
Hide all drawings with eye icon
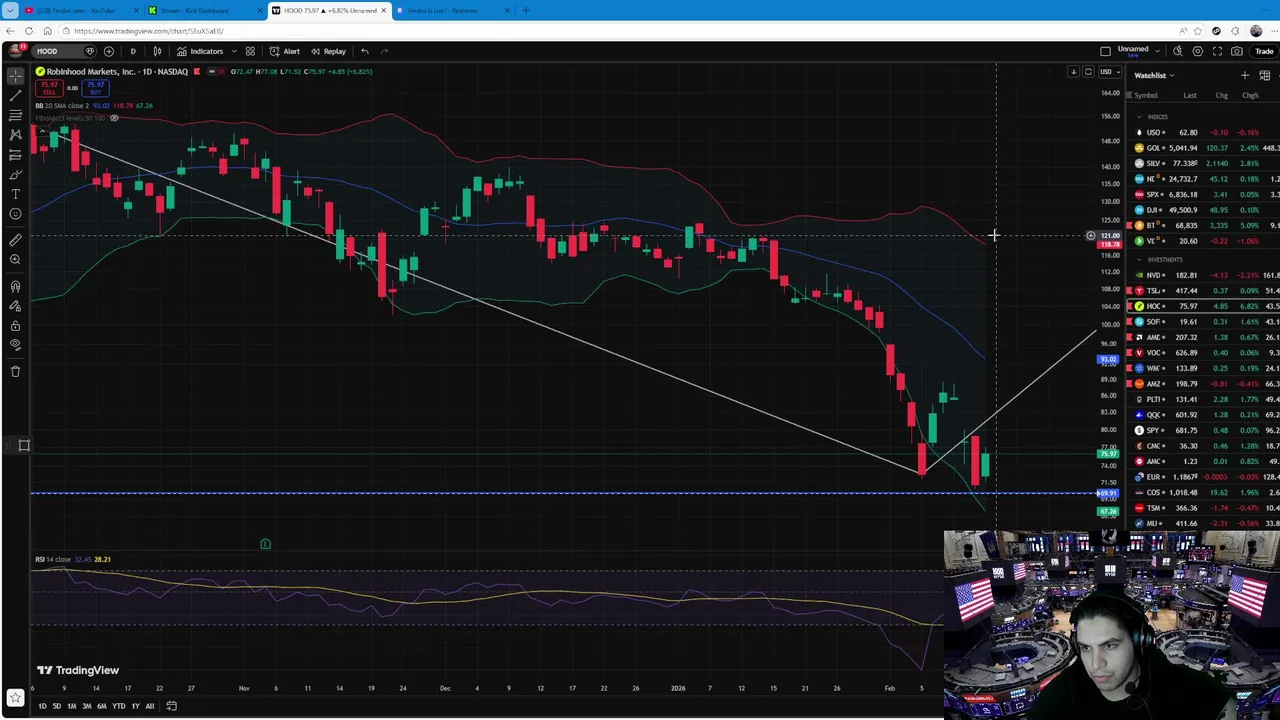click(15, 345)
